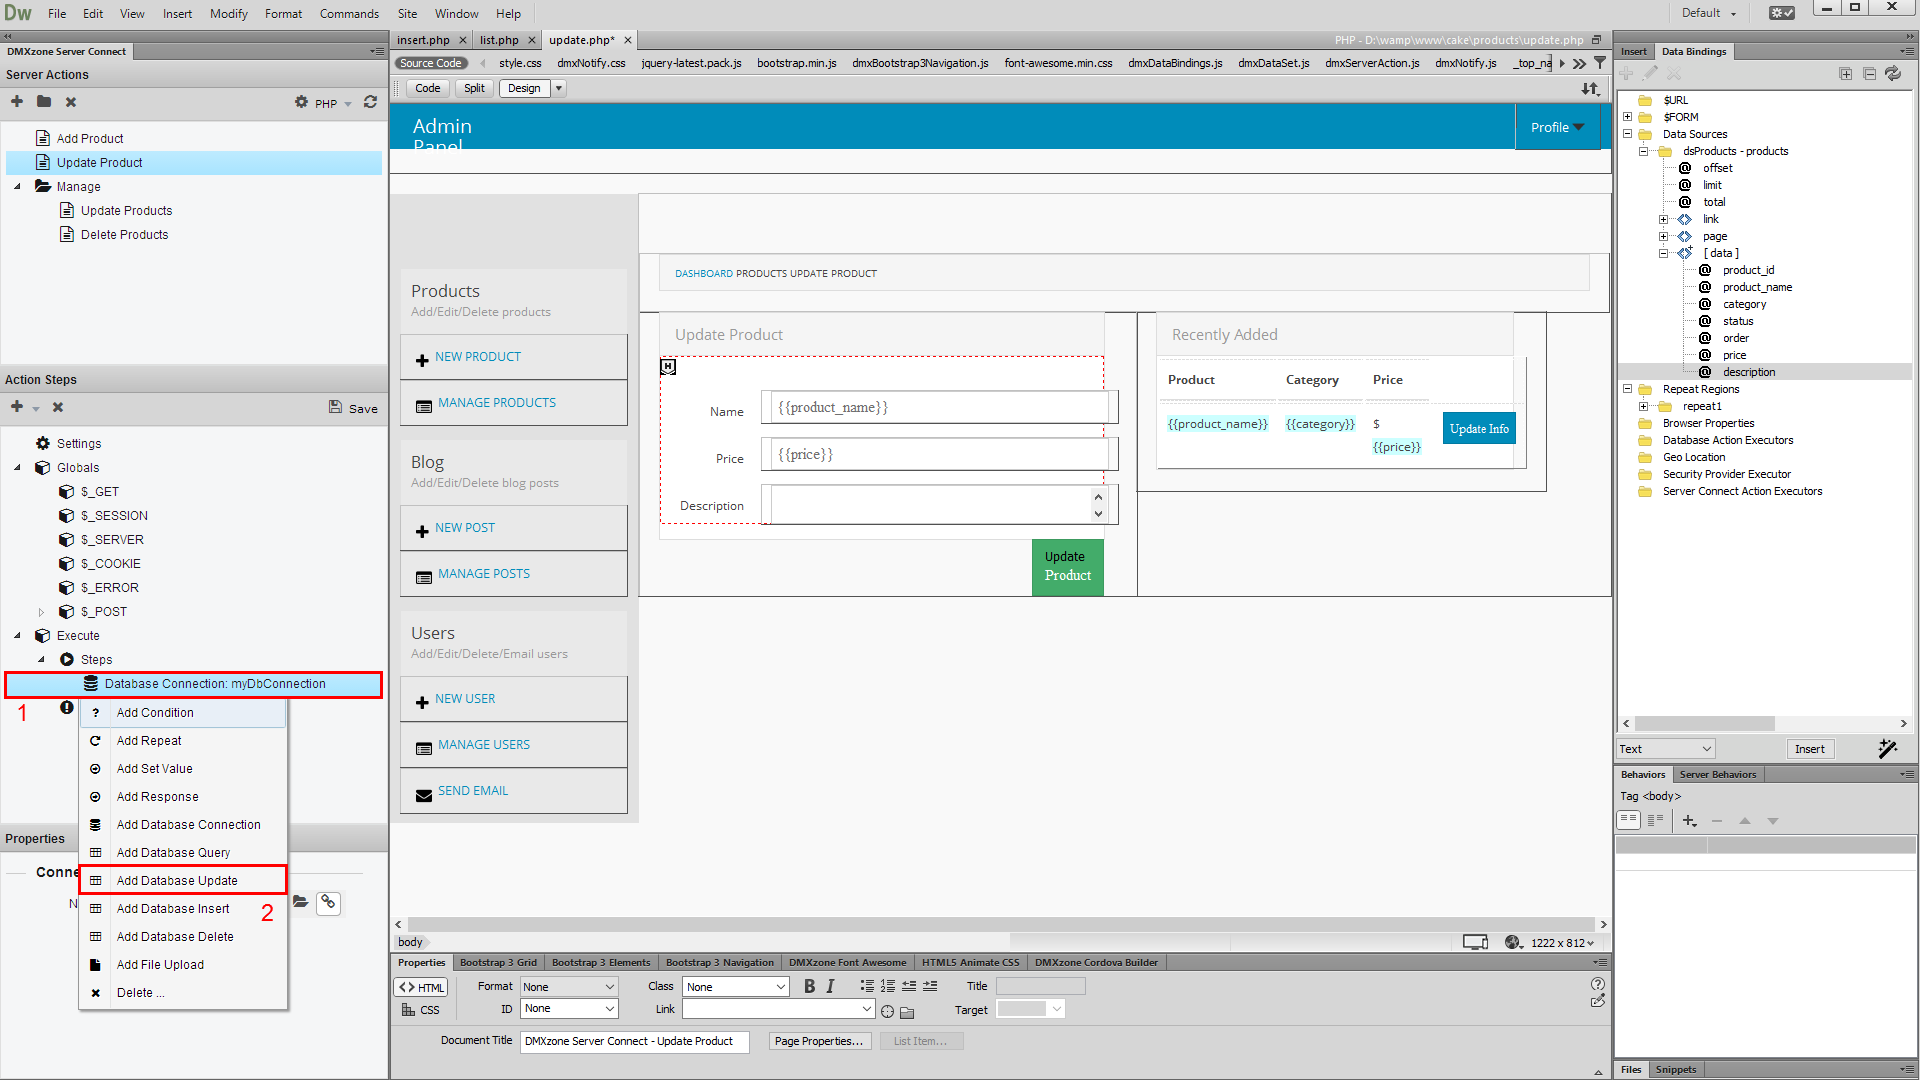Screen dimensions: 1920x1080
Task: Click the expand all icon in Data Bindings
Action: click(1846, 74)
